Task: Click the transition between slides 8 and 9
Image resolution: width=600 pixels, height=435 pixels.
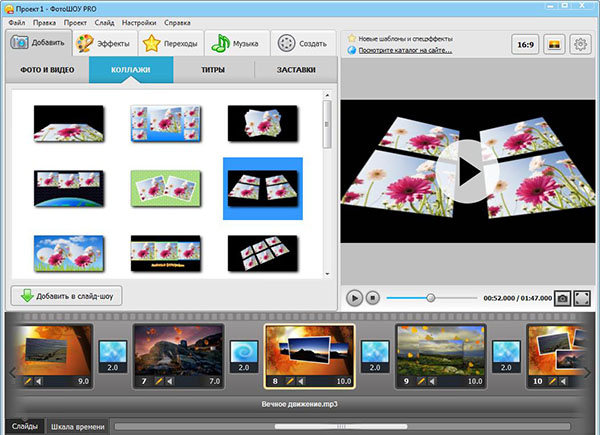Action: click(x=375, y=357)
